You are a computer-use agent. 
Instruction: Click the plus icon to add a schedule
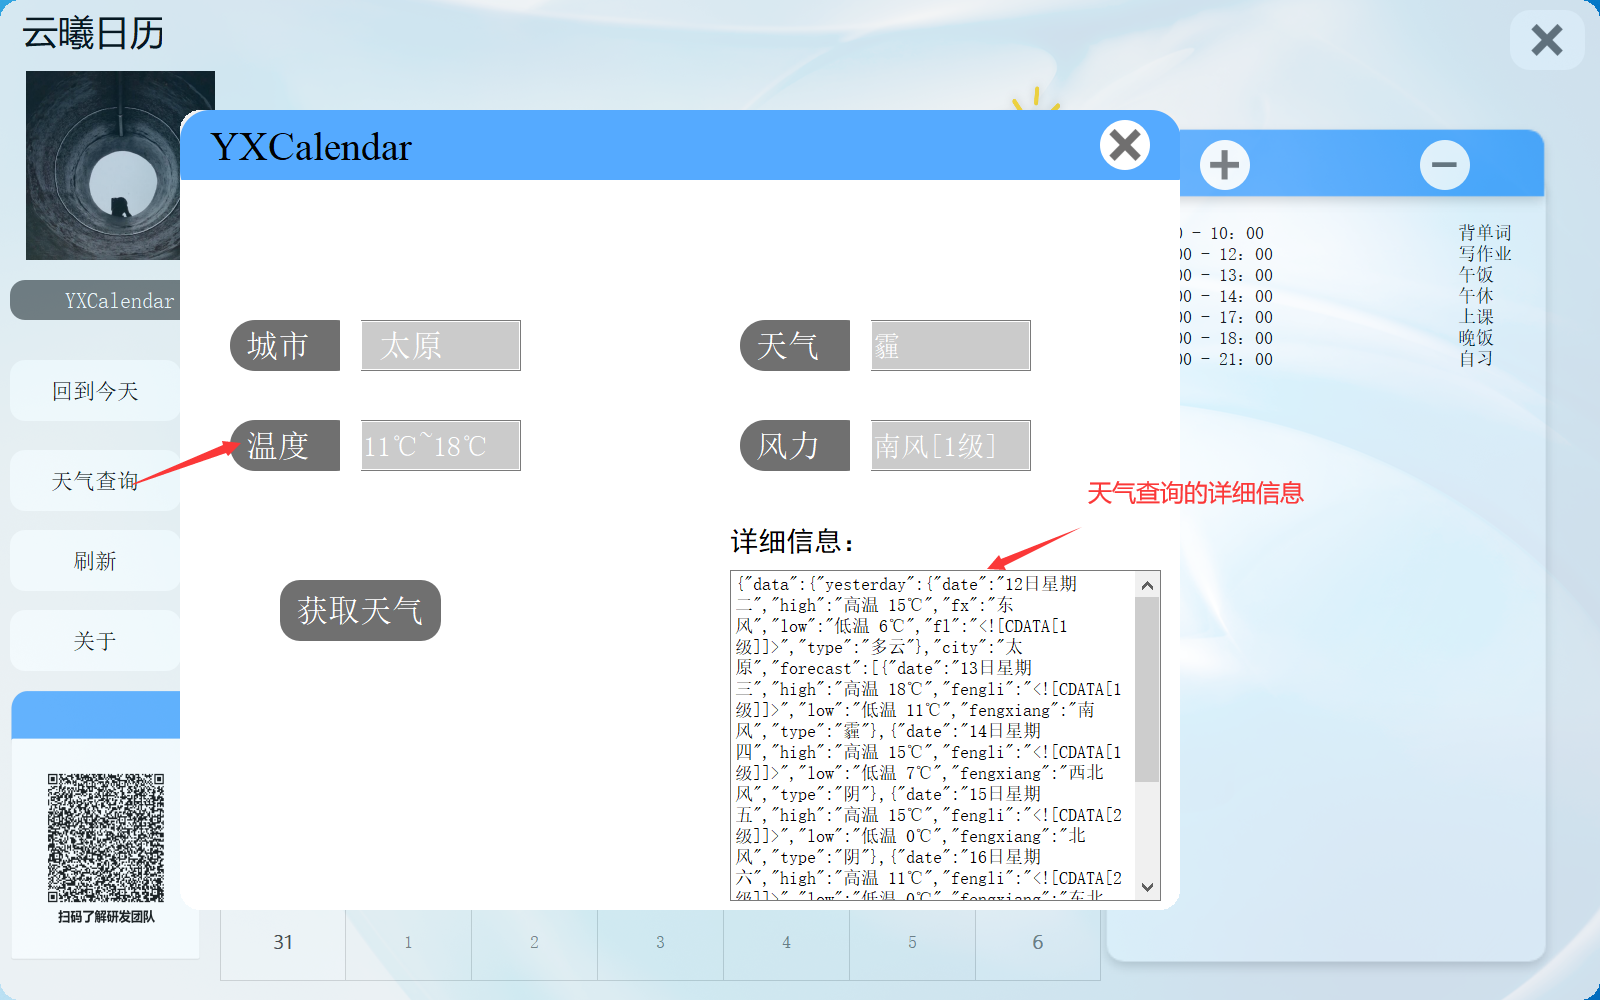click(1224, 164)
